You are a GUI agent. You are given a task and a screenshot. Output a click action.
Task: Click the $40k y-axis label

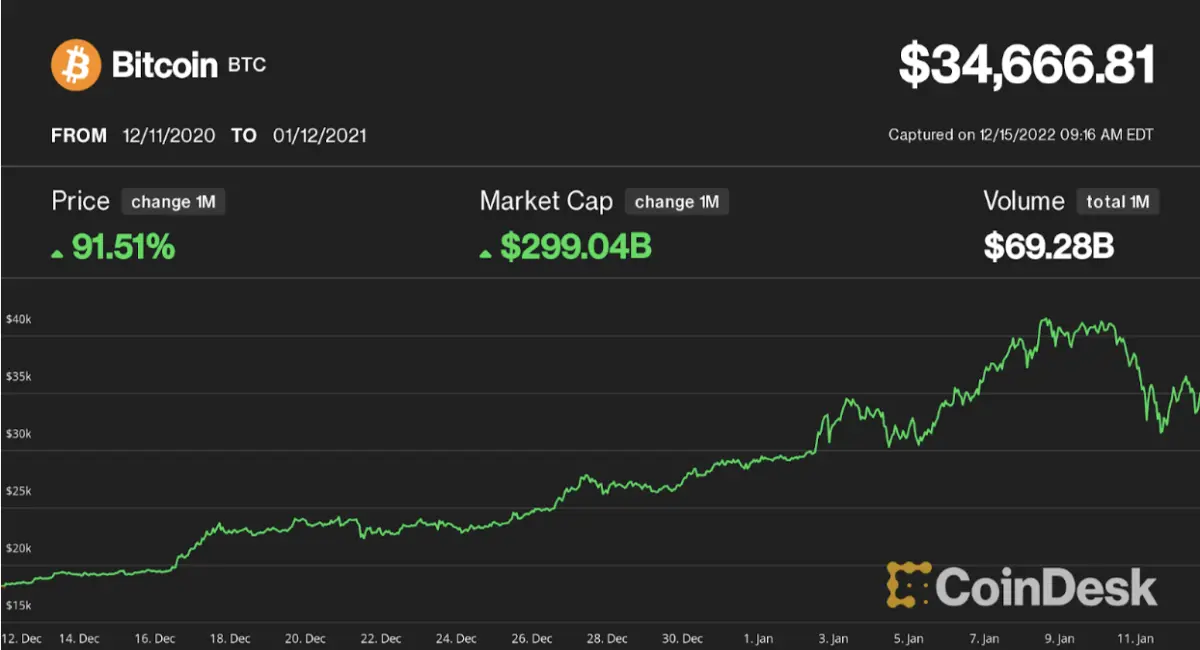click(19, 319)
